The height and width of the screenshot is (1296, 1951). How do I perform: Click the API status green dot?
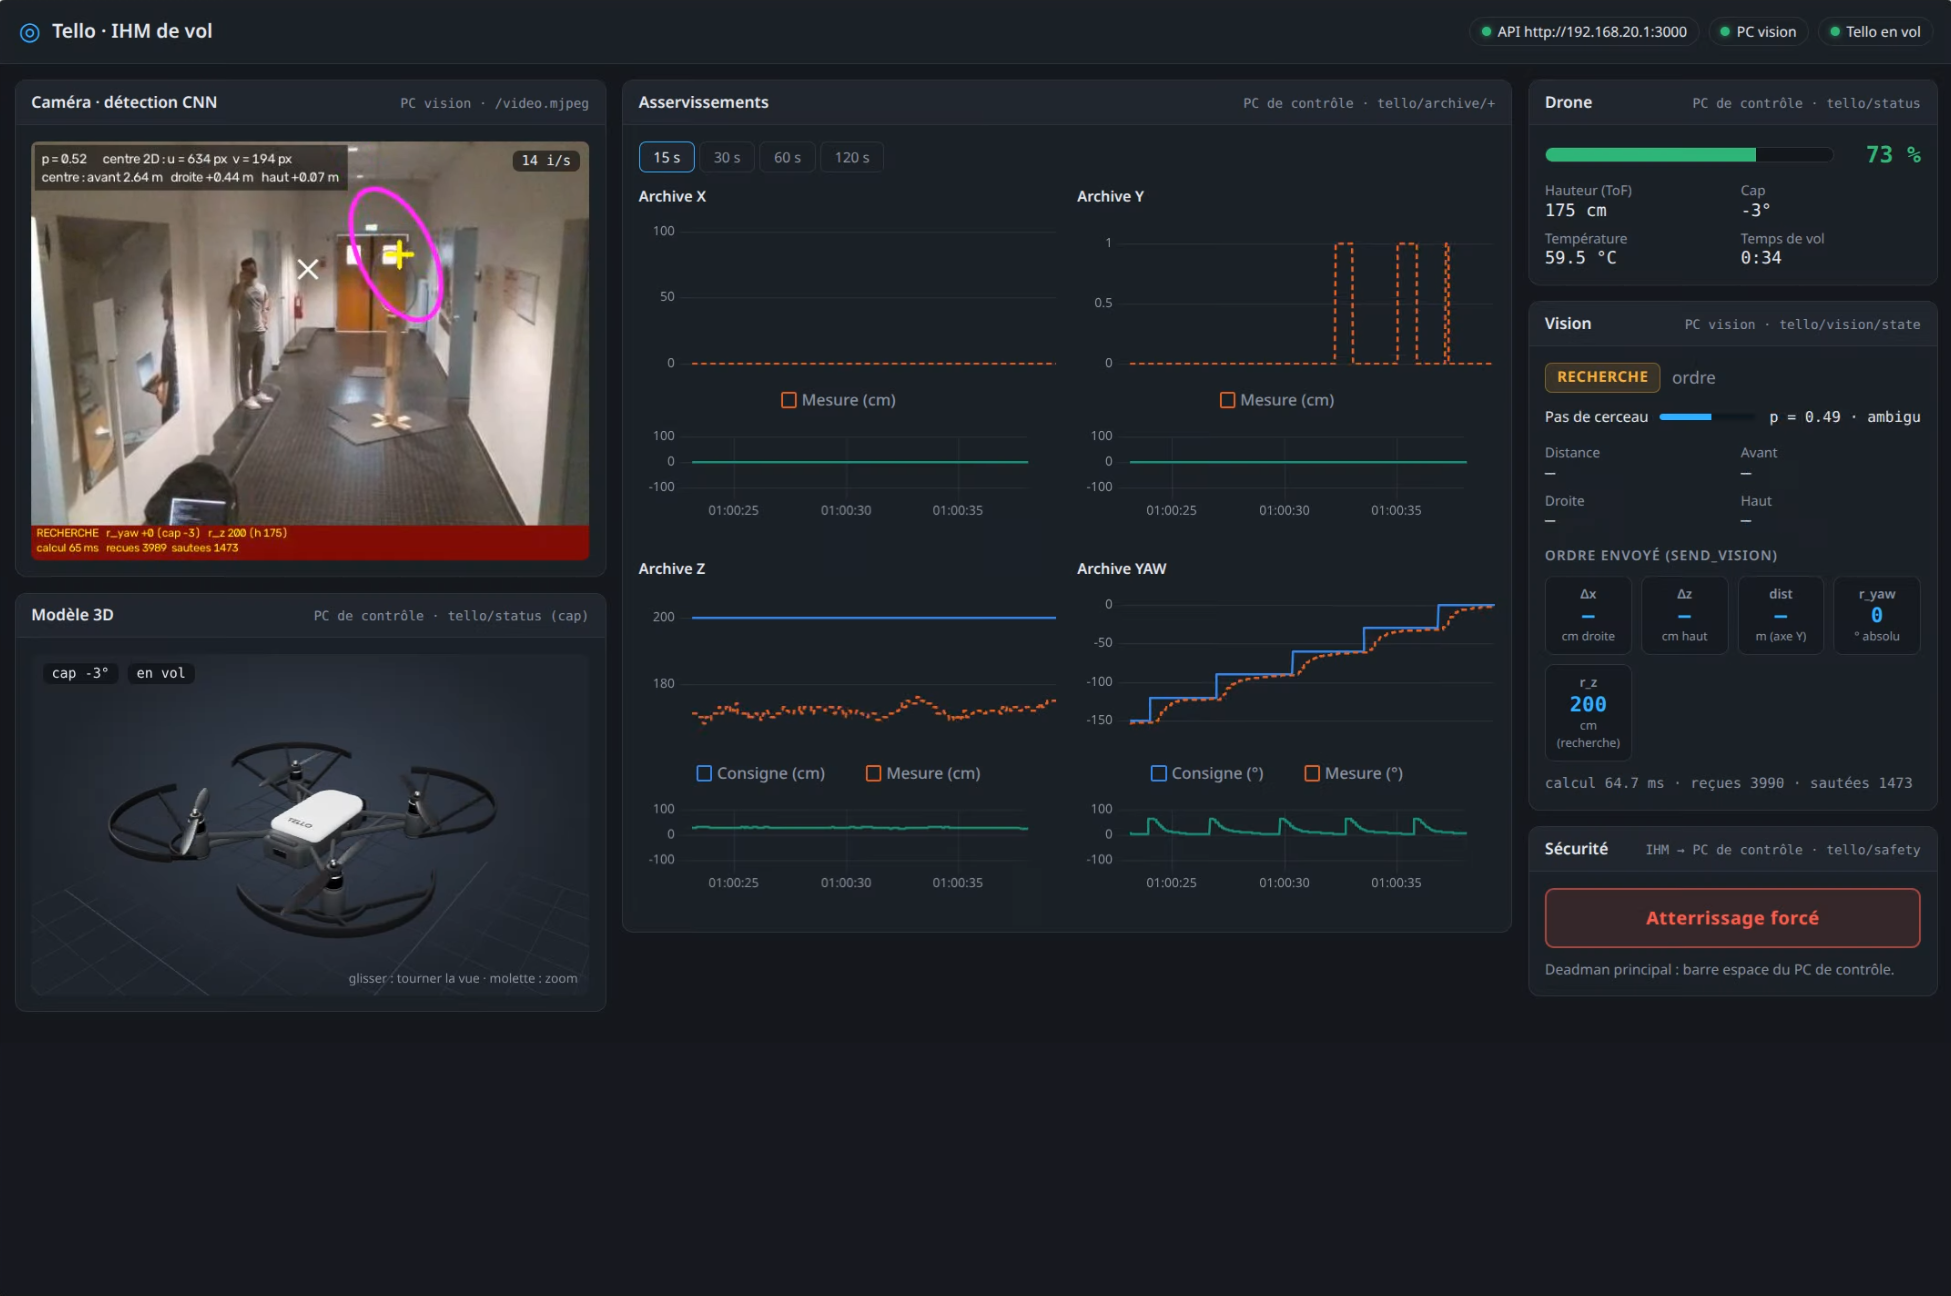coord(1486,32)
